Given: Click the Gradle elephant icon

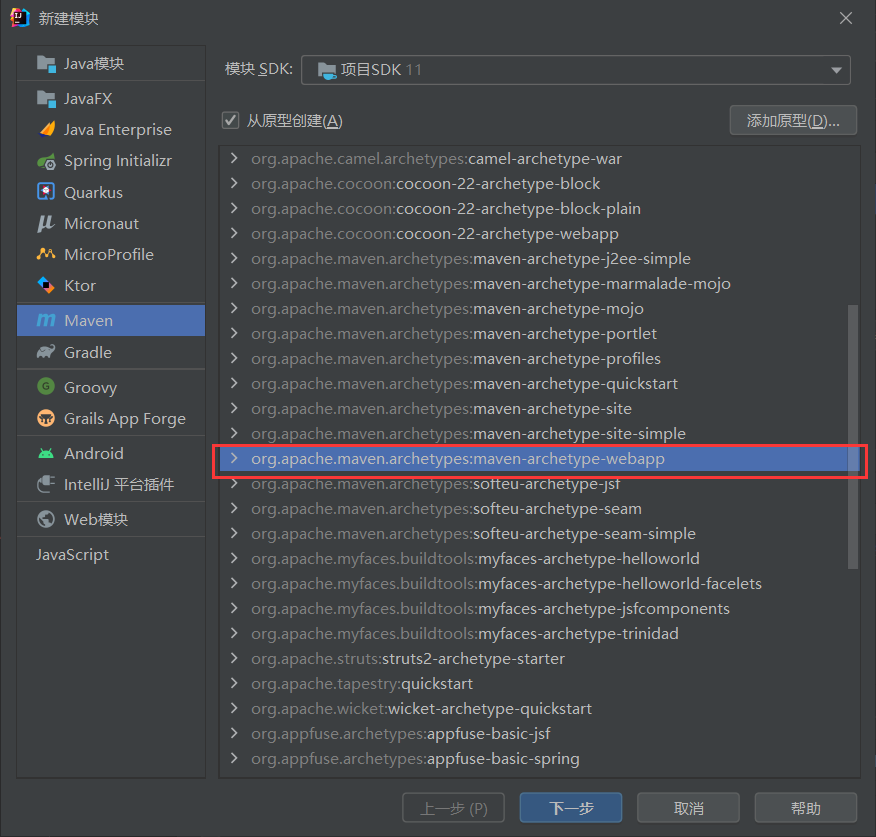Looking at the screenshot, I should (46, 352).
